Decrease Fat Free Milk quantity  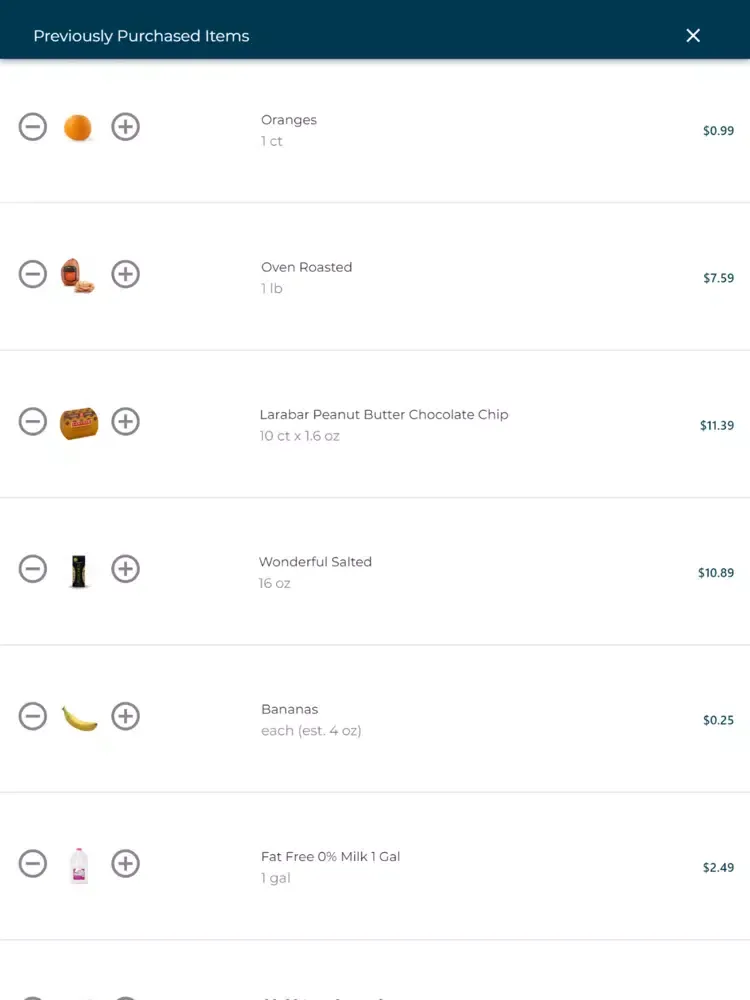(x=33, y=863)
